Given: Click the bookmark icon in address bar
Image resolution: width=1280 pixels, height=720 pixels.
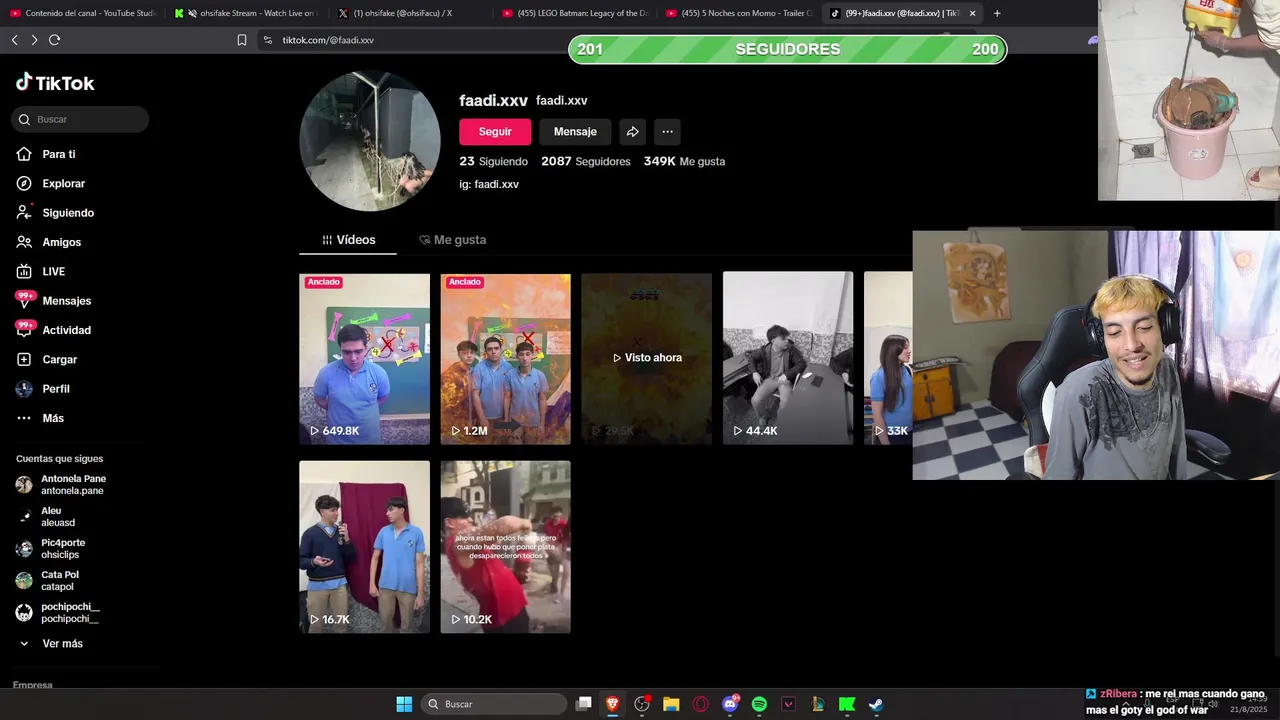Looking at the screenshot, I should tap(242, 40).
